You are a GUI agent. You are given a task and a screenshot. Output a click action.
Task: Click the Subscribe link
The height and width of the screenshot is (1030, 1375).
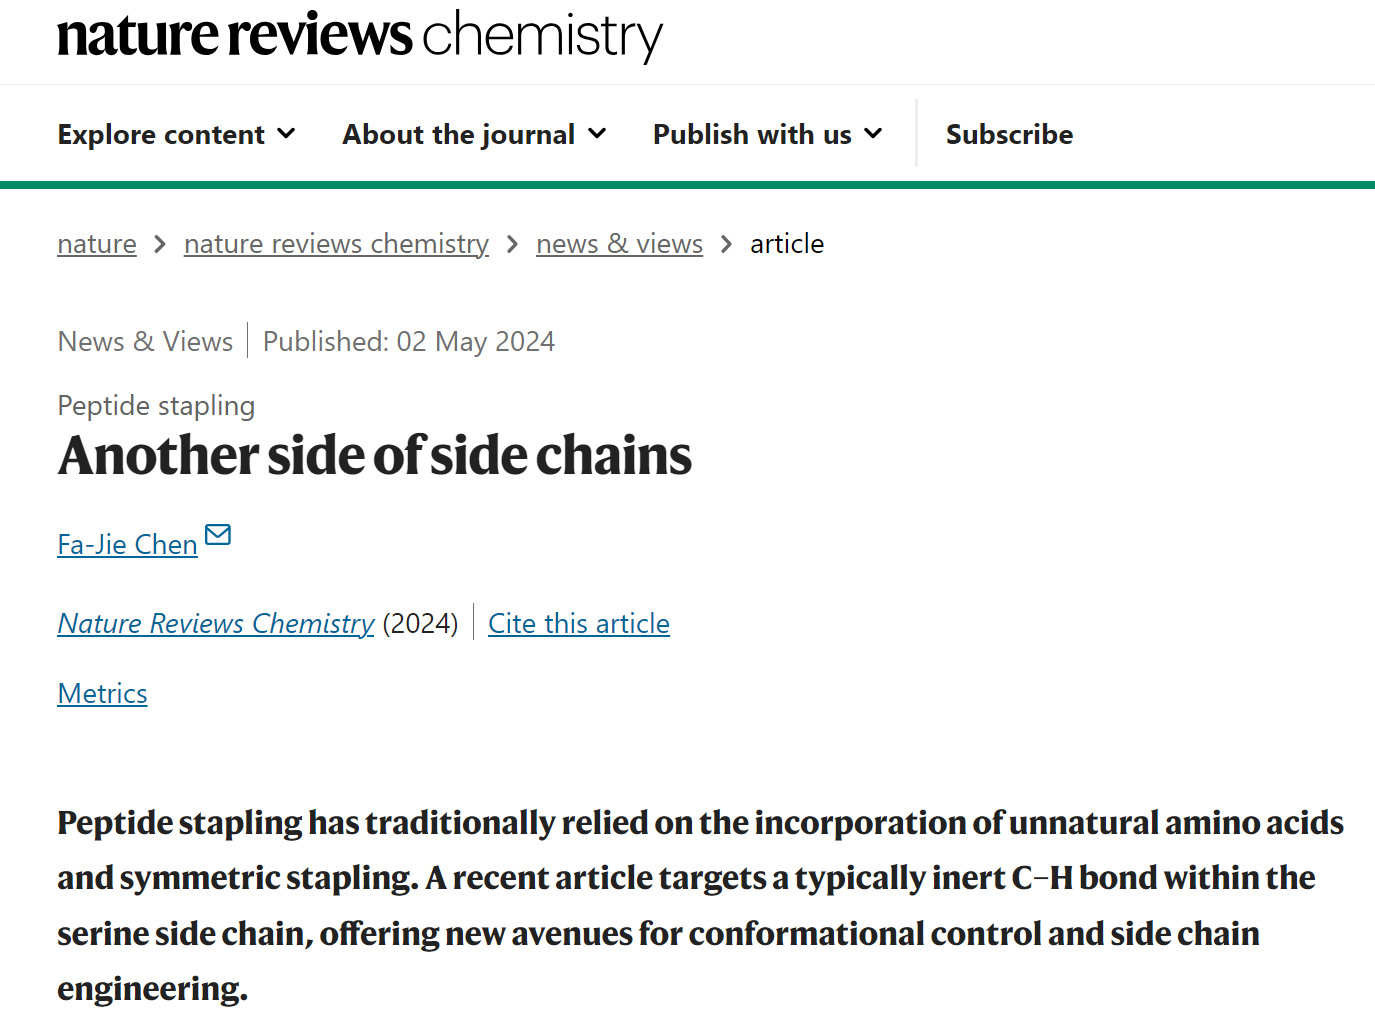(1009, 135)
